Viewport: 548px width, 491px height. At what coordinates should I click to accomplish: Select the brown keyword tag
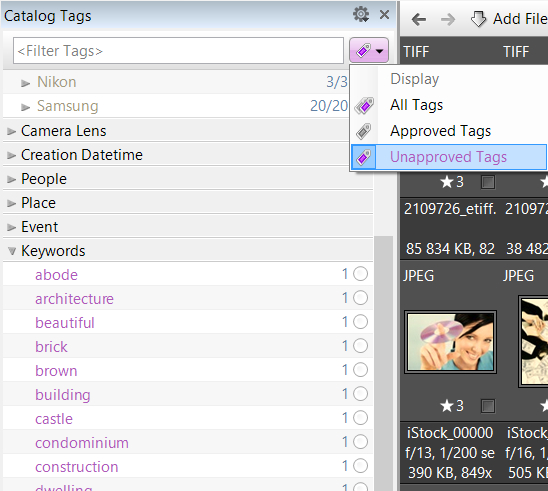click(56, 371)
